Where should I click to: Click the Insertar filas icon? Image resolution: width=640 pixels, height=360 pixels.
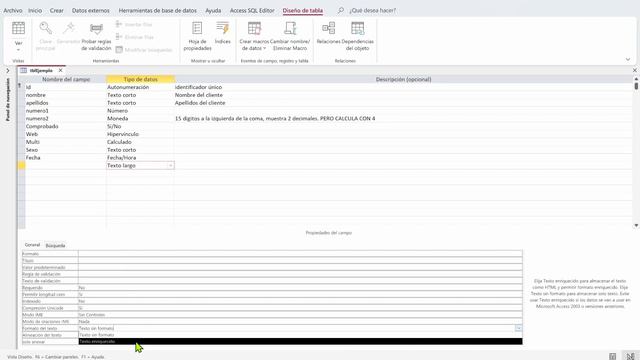119,24
